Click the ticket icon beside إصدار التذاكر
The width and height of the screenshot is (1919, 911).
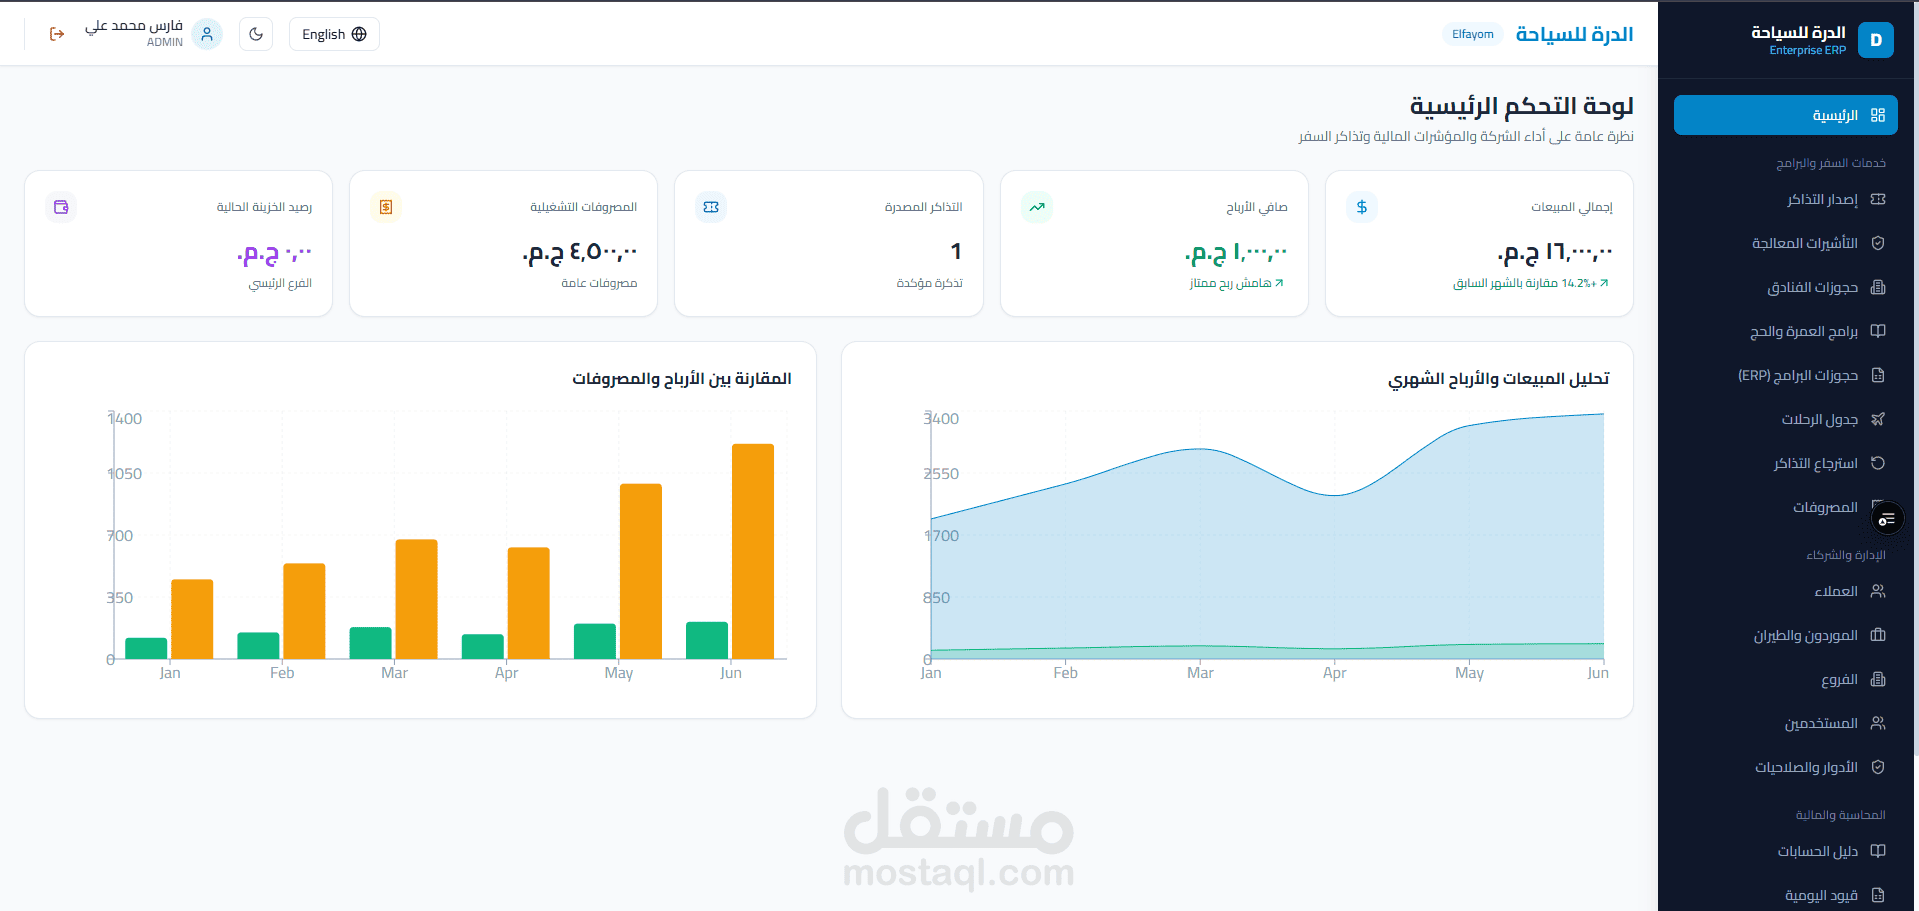1878,199
